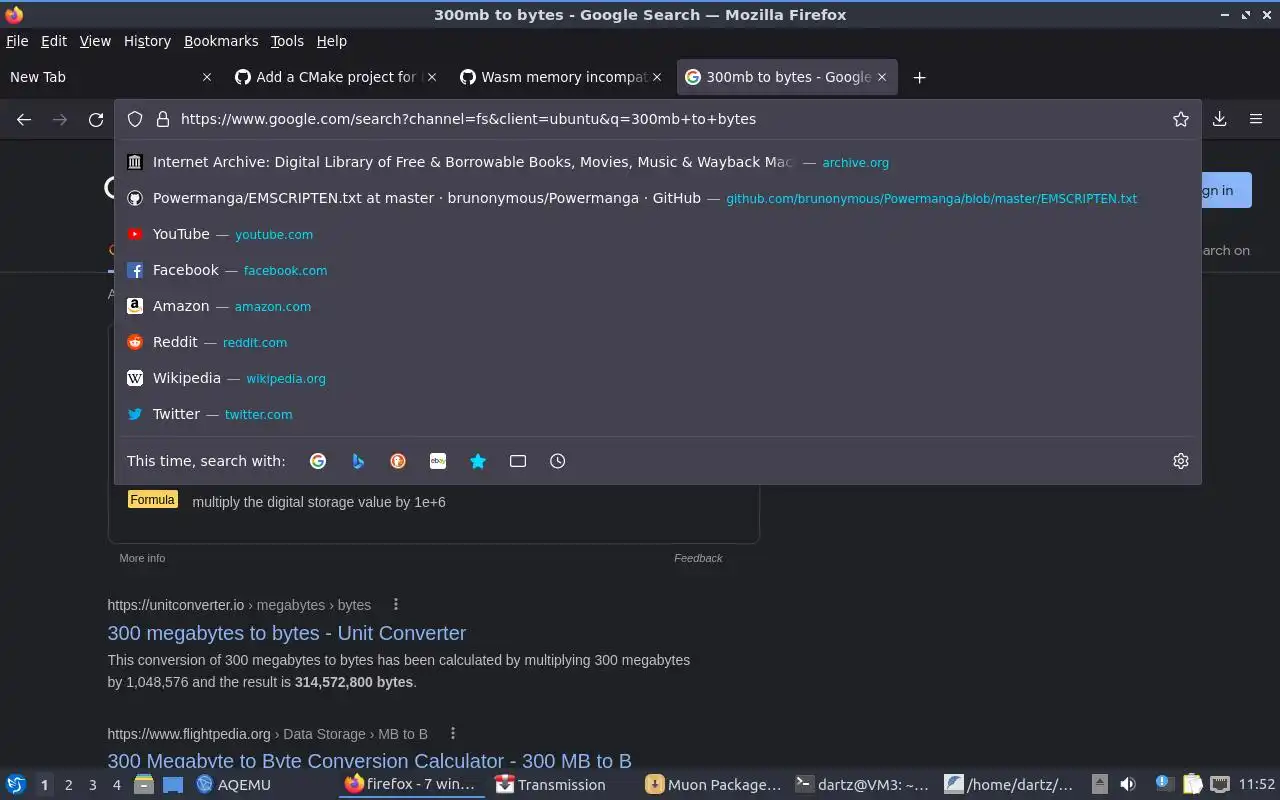Click the volume speaker tray icon
Image resolution: width=1280 pixels, height=800 pixels.
tap(1128, 785)
